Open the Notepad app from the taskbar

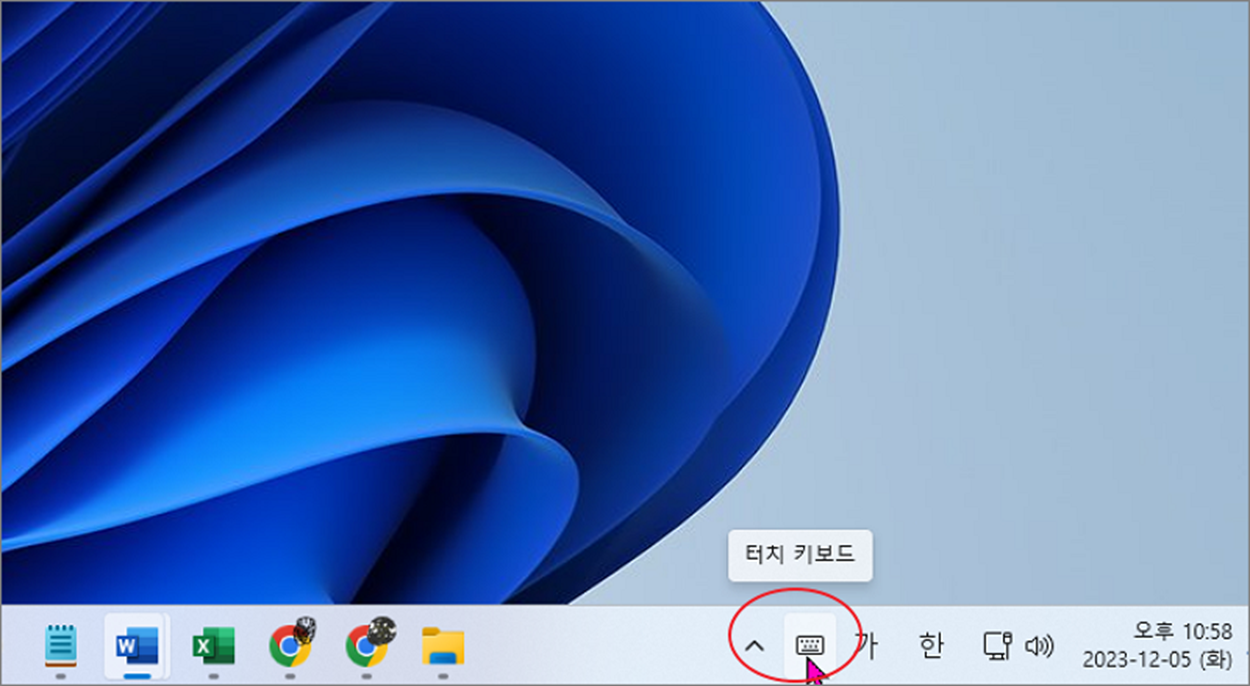click(61, 646)
